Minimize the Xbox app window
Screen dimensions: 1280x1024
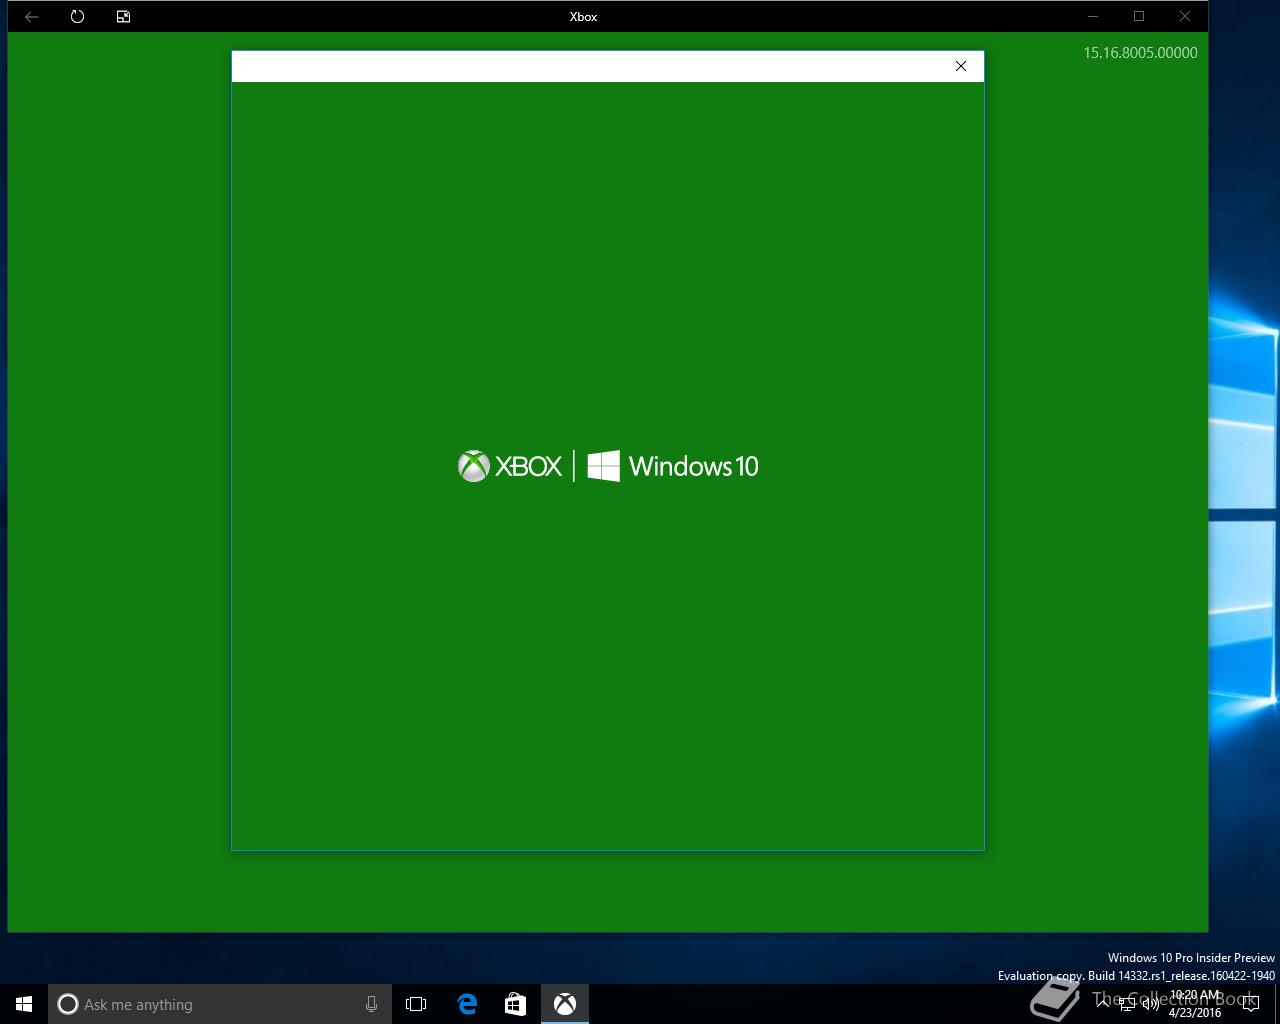(x=1093, y=16)
